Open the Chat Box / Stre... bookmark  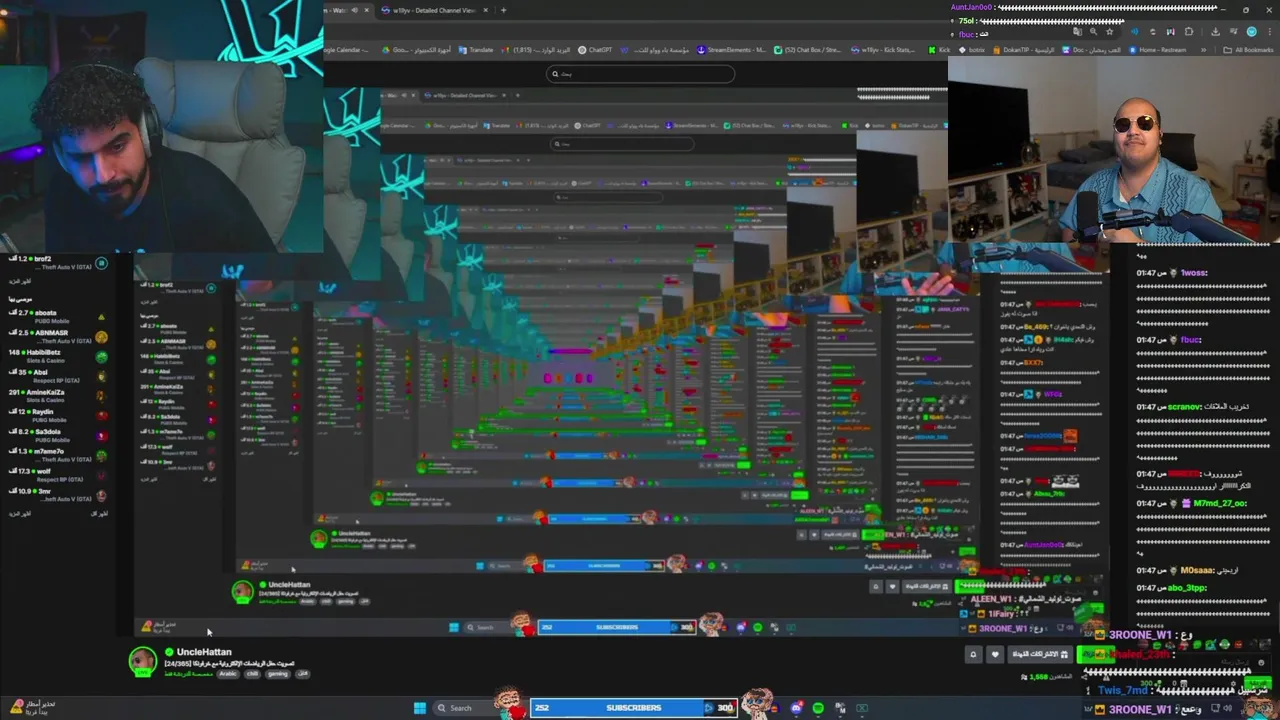point(807,50)
